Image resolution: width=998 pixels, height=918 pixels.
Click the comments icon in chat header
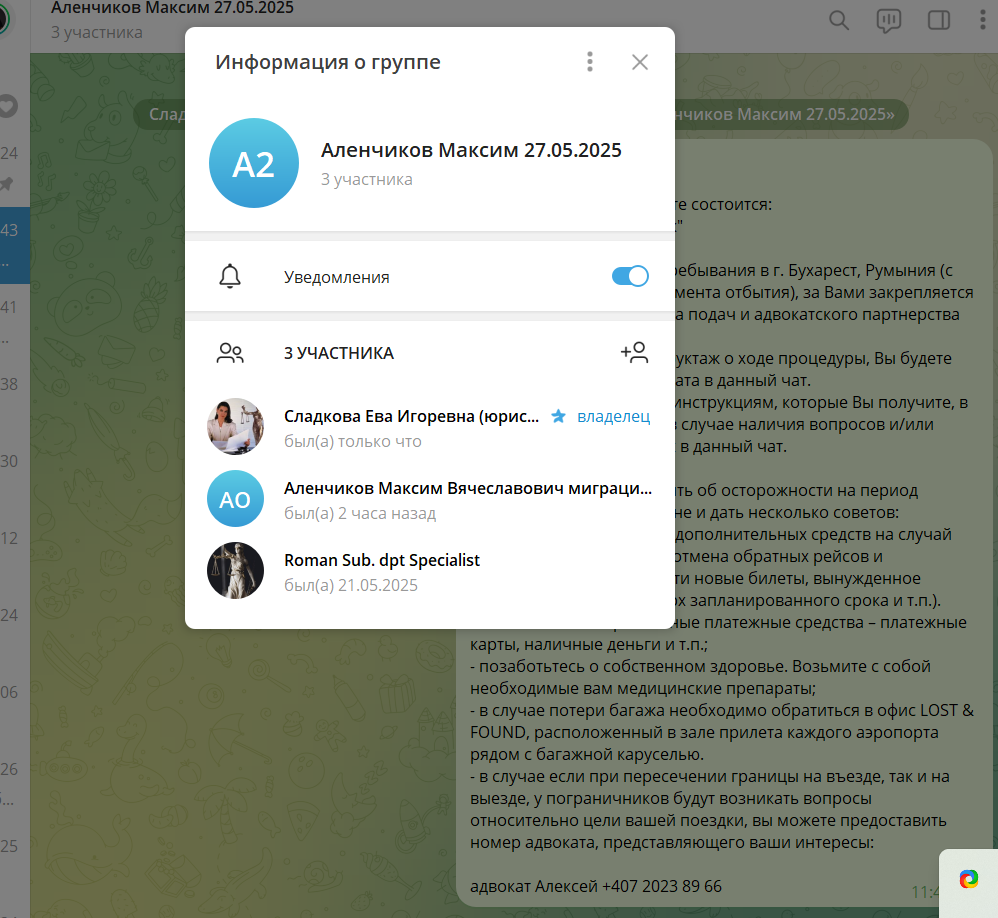(889, 21)
